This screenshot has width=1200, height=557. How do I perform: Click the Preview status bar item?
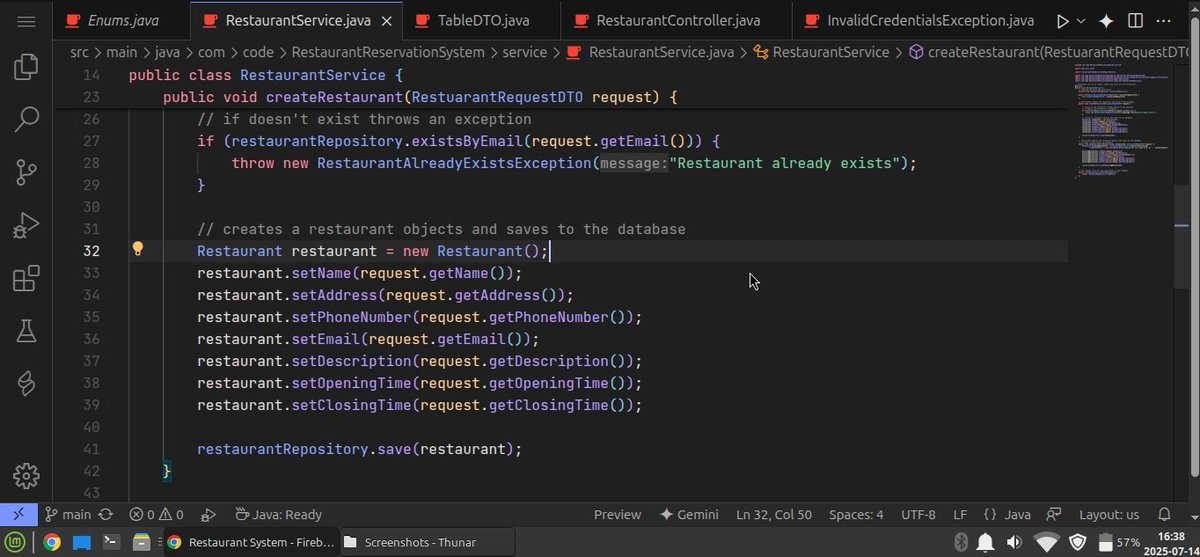coord(617,514)
